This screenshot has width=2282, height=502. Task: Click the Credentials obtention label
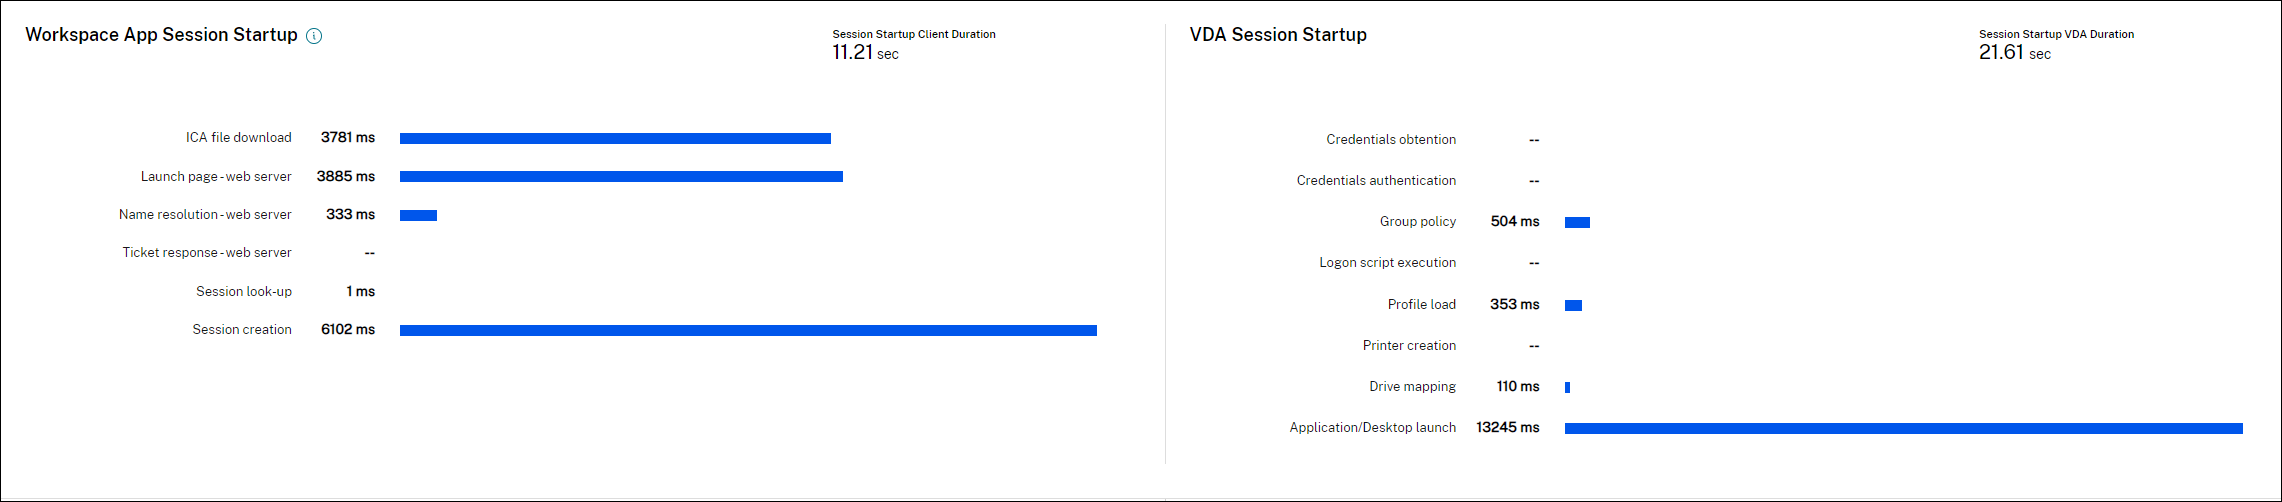(1391, 140)
